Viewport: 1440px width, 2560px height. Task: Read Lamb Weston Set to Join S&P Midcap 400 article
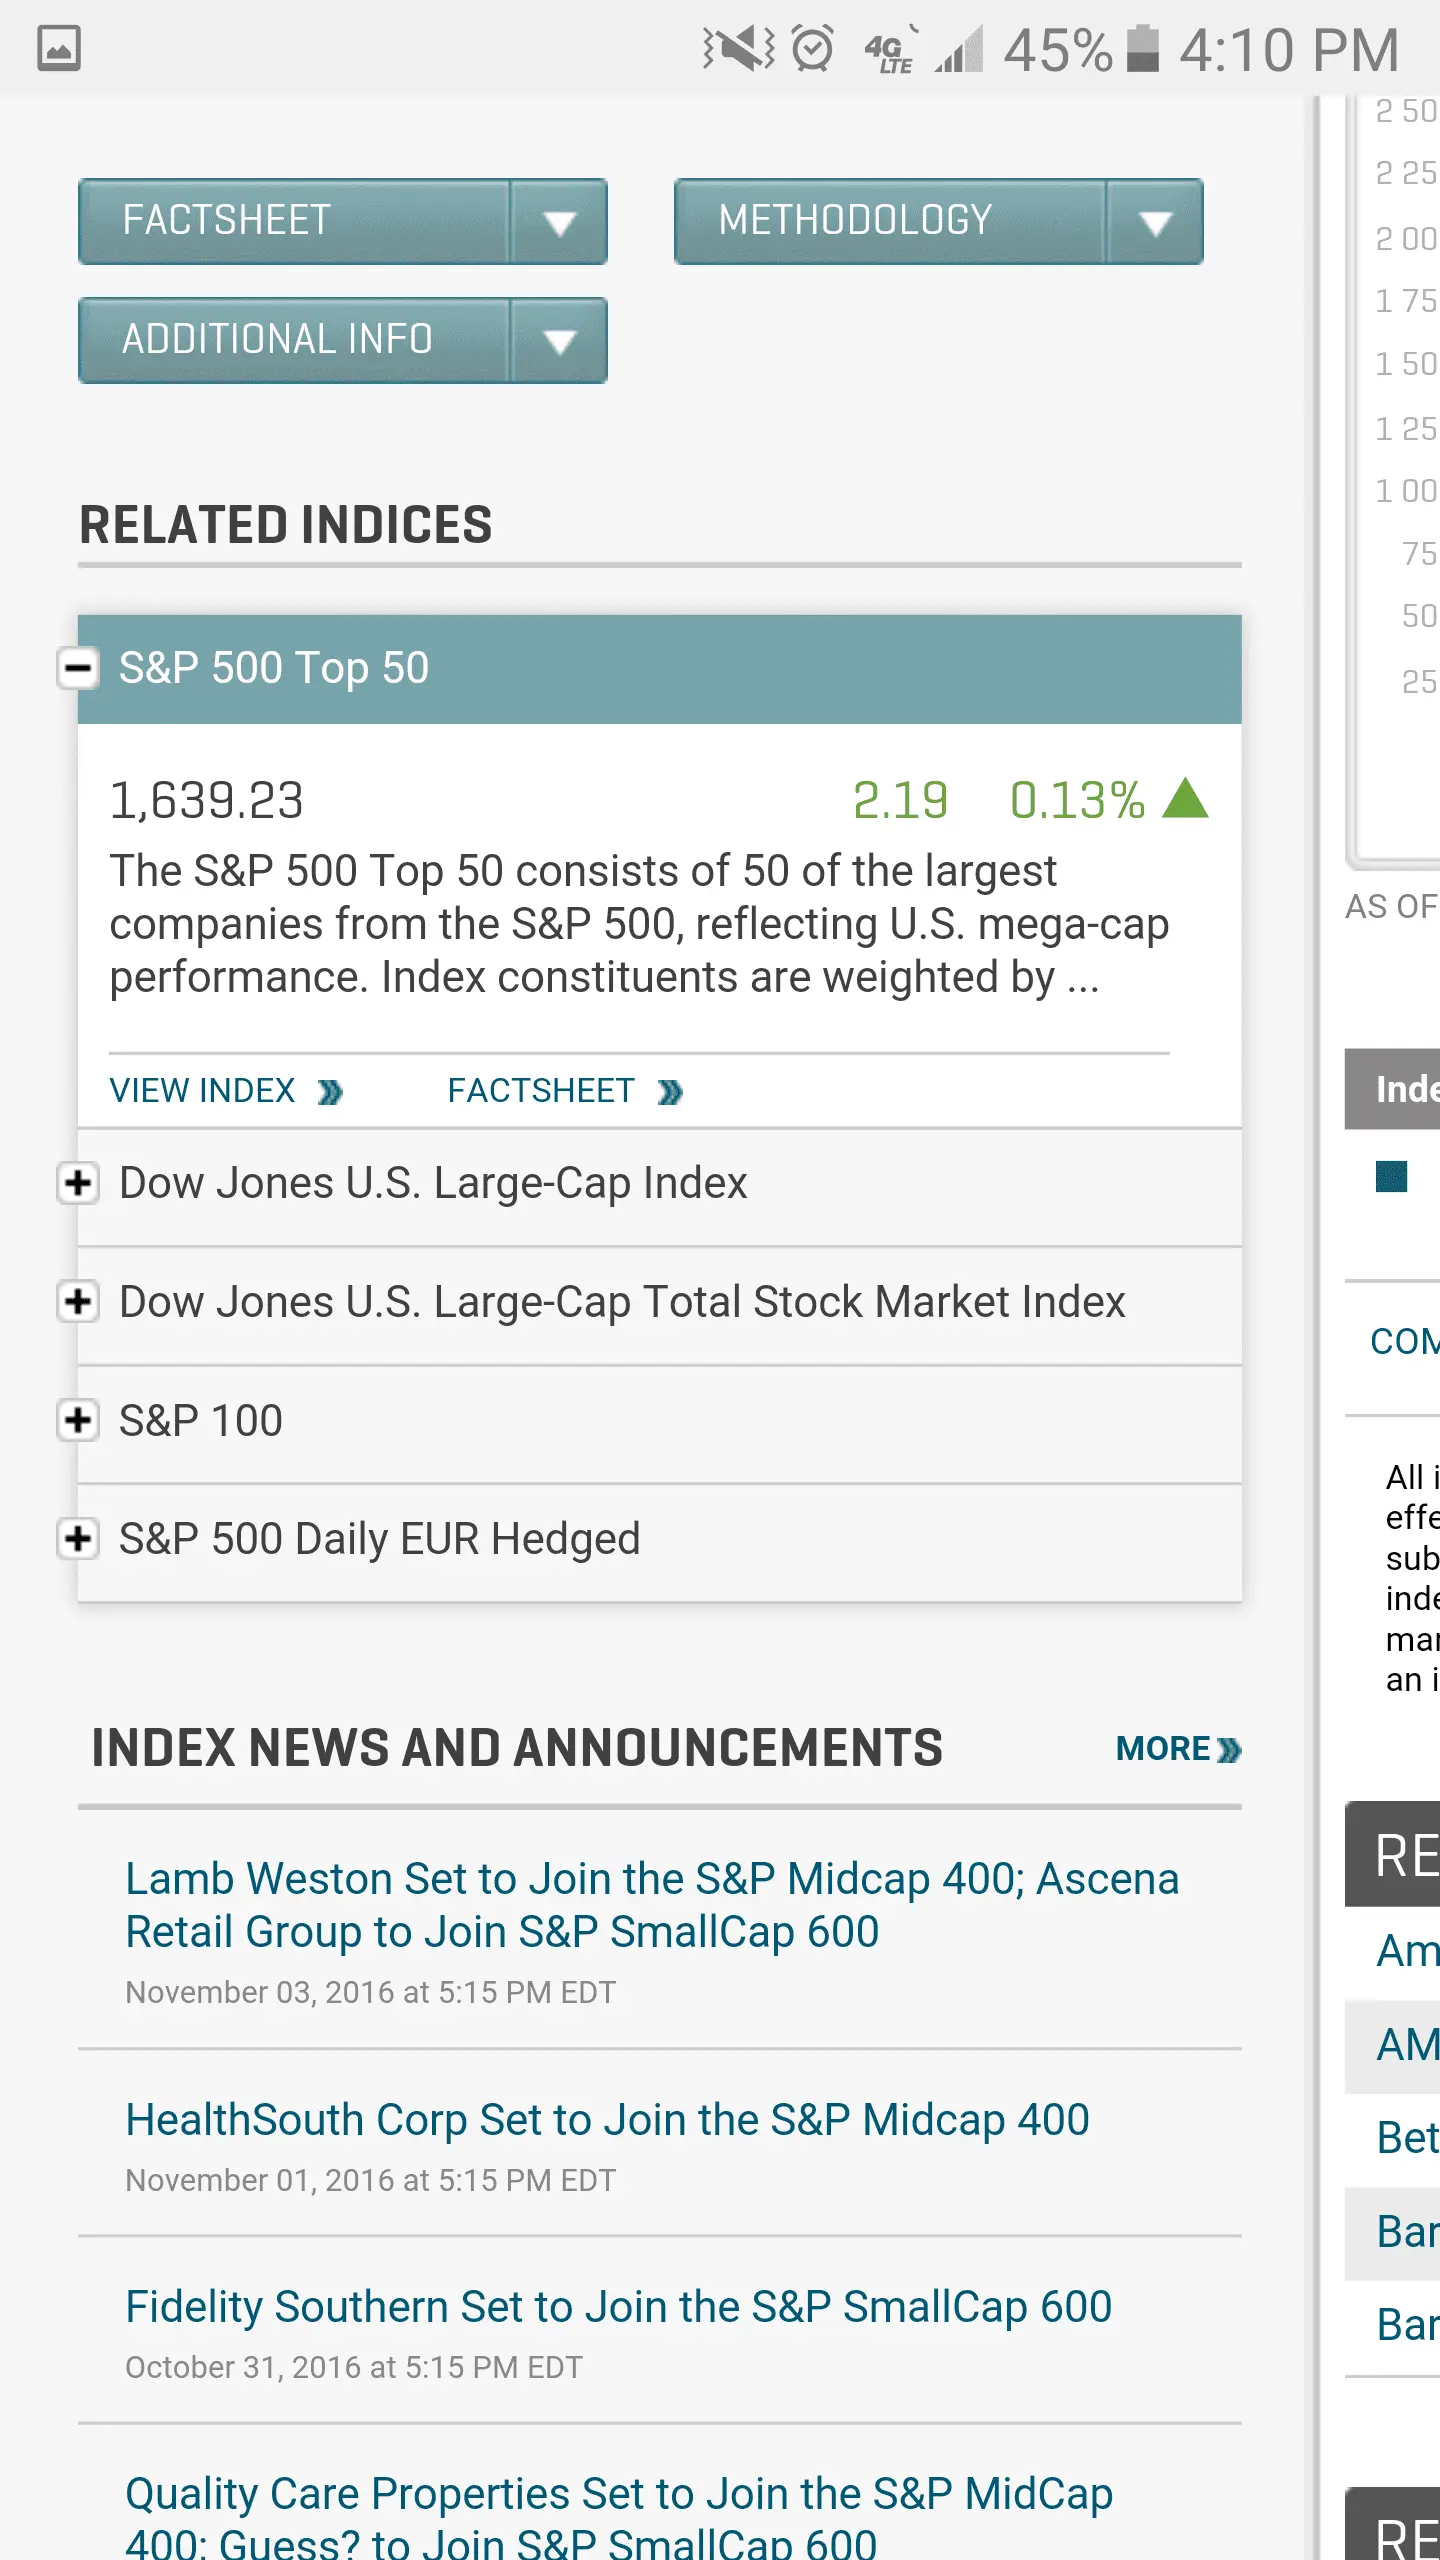(x=652, y=1906)
